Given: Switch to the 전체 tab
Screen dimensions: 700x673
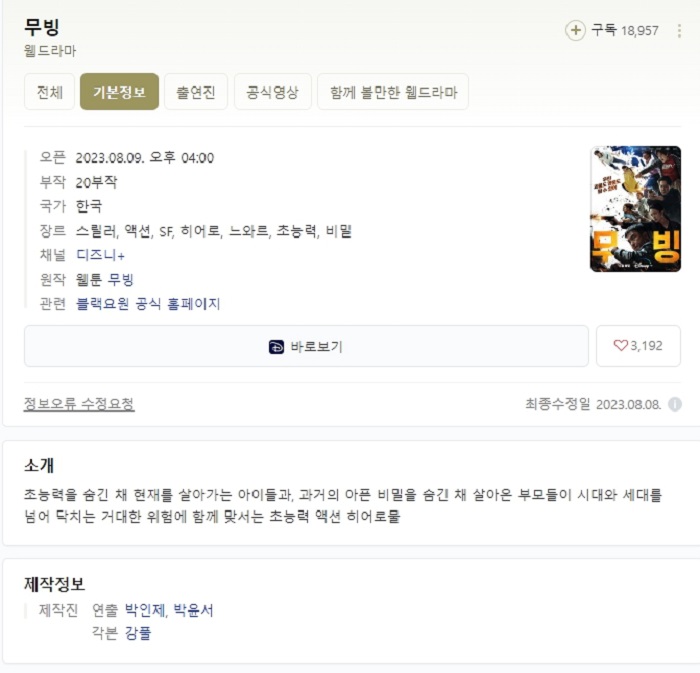Looking at the screenshot, I should (50, 92).
